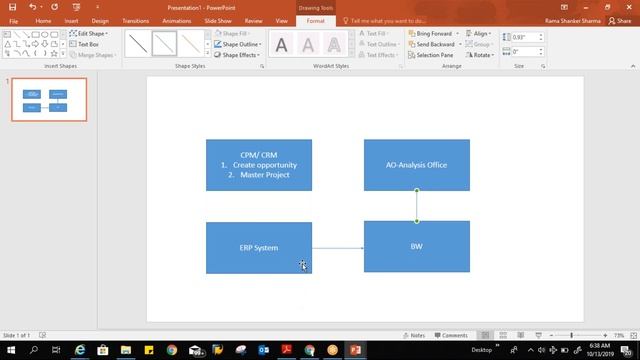Open the File tab

13,21
